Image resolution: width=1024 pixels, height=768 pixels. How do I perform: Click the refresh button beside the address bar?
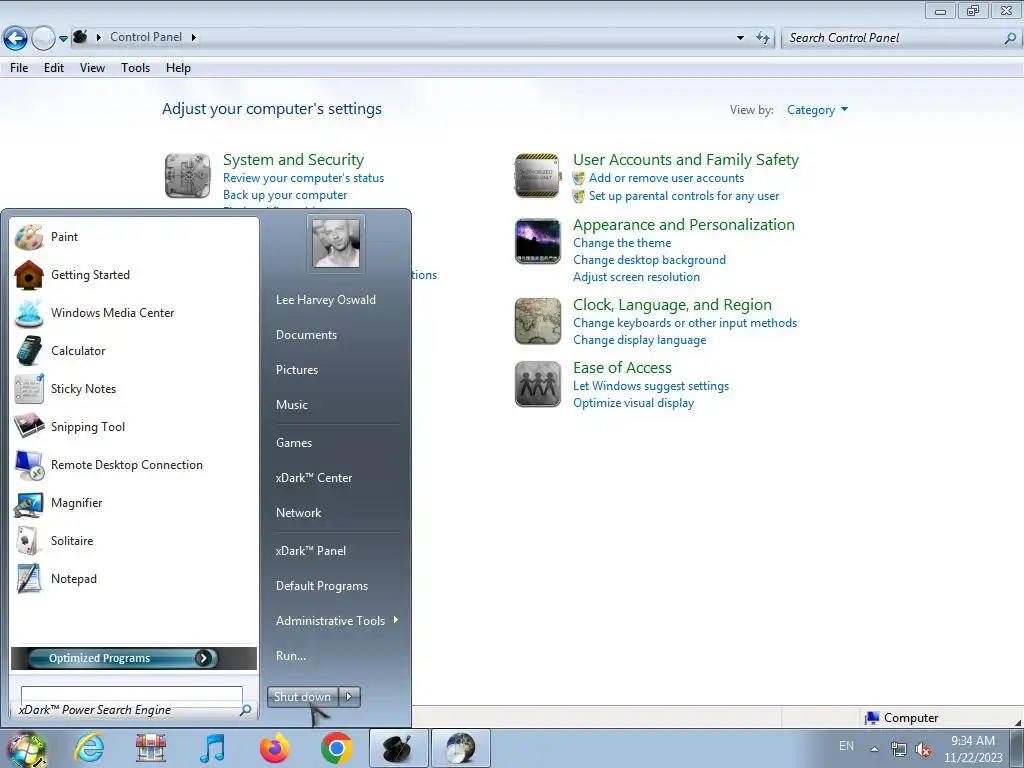click(762, 38)
